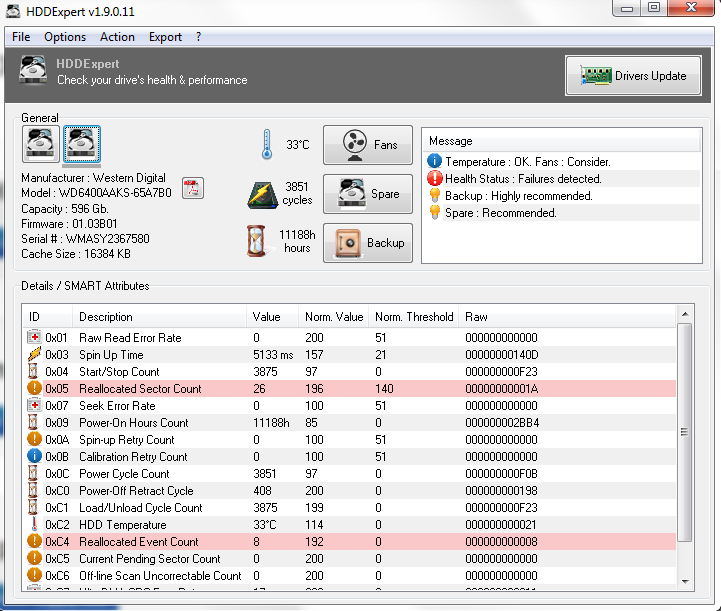Click 'Spare : Recommended.' message text
The width and height of the screenshot is (721, 611).
pyautogui.click(x=500, y=213)
